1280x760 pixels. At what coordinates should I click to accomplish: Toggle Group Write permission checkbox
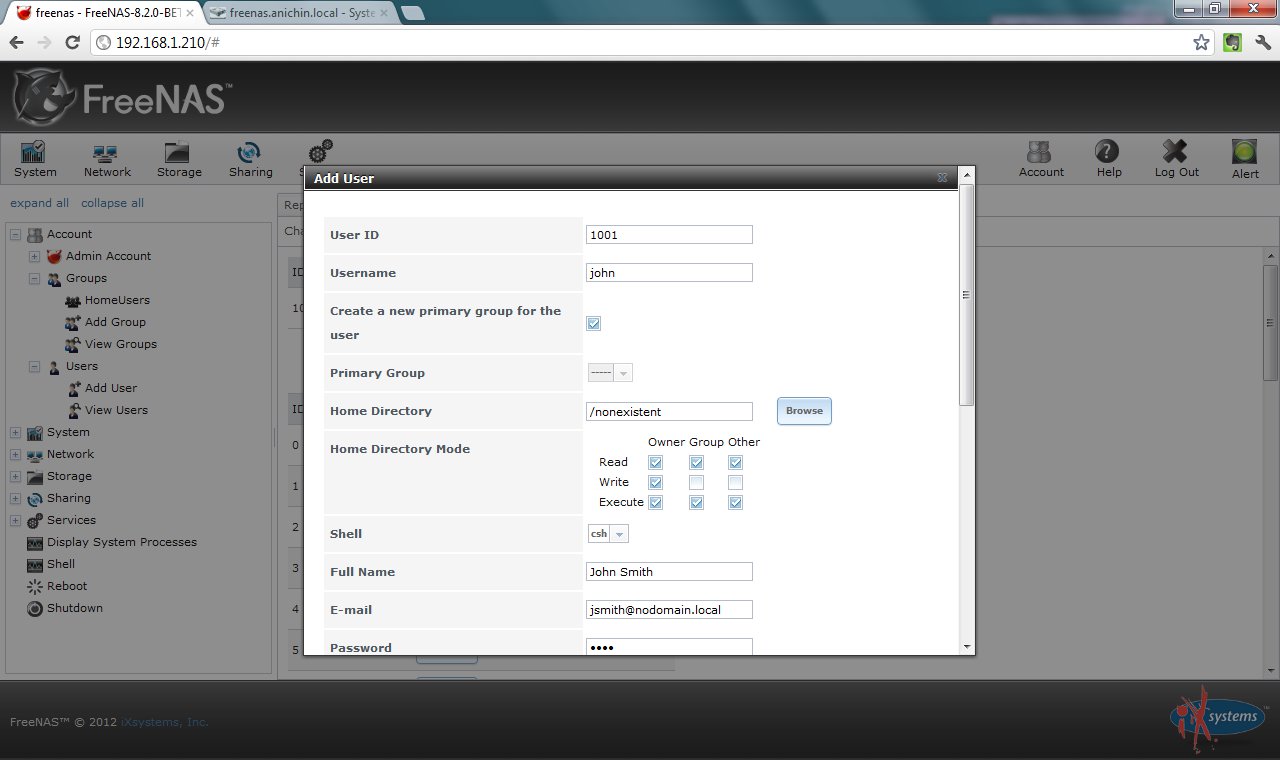pyautogui.click(x=696, y=482)
